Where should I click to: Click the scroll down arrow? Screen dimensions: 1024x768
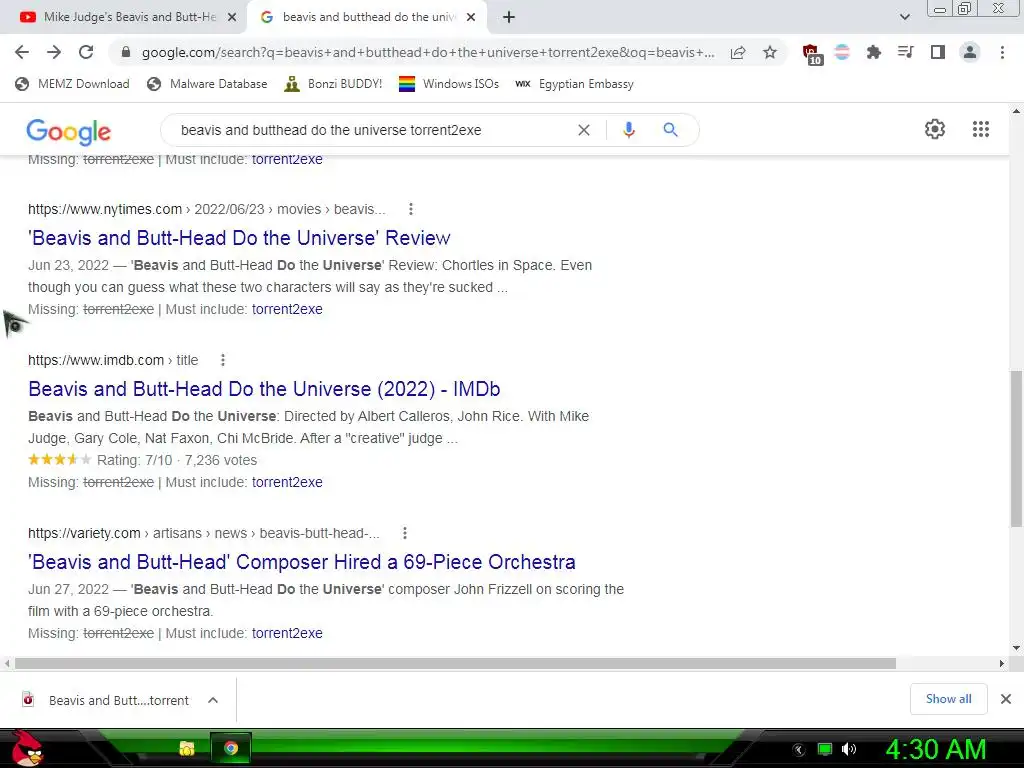pos(1016,648)
